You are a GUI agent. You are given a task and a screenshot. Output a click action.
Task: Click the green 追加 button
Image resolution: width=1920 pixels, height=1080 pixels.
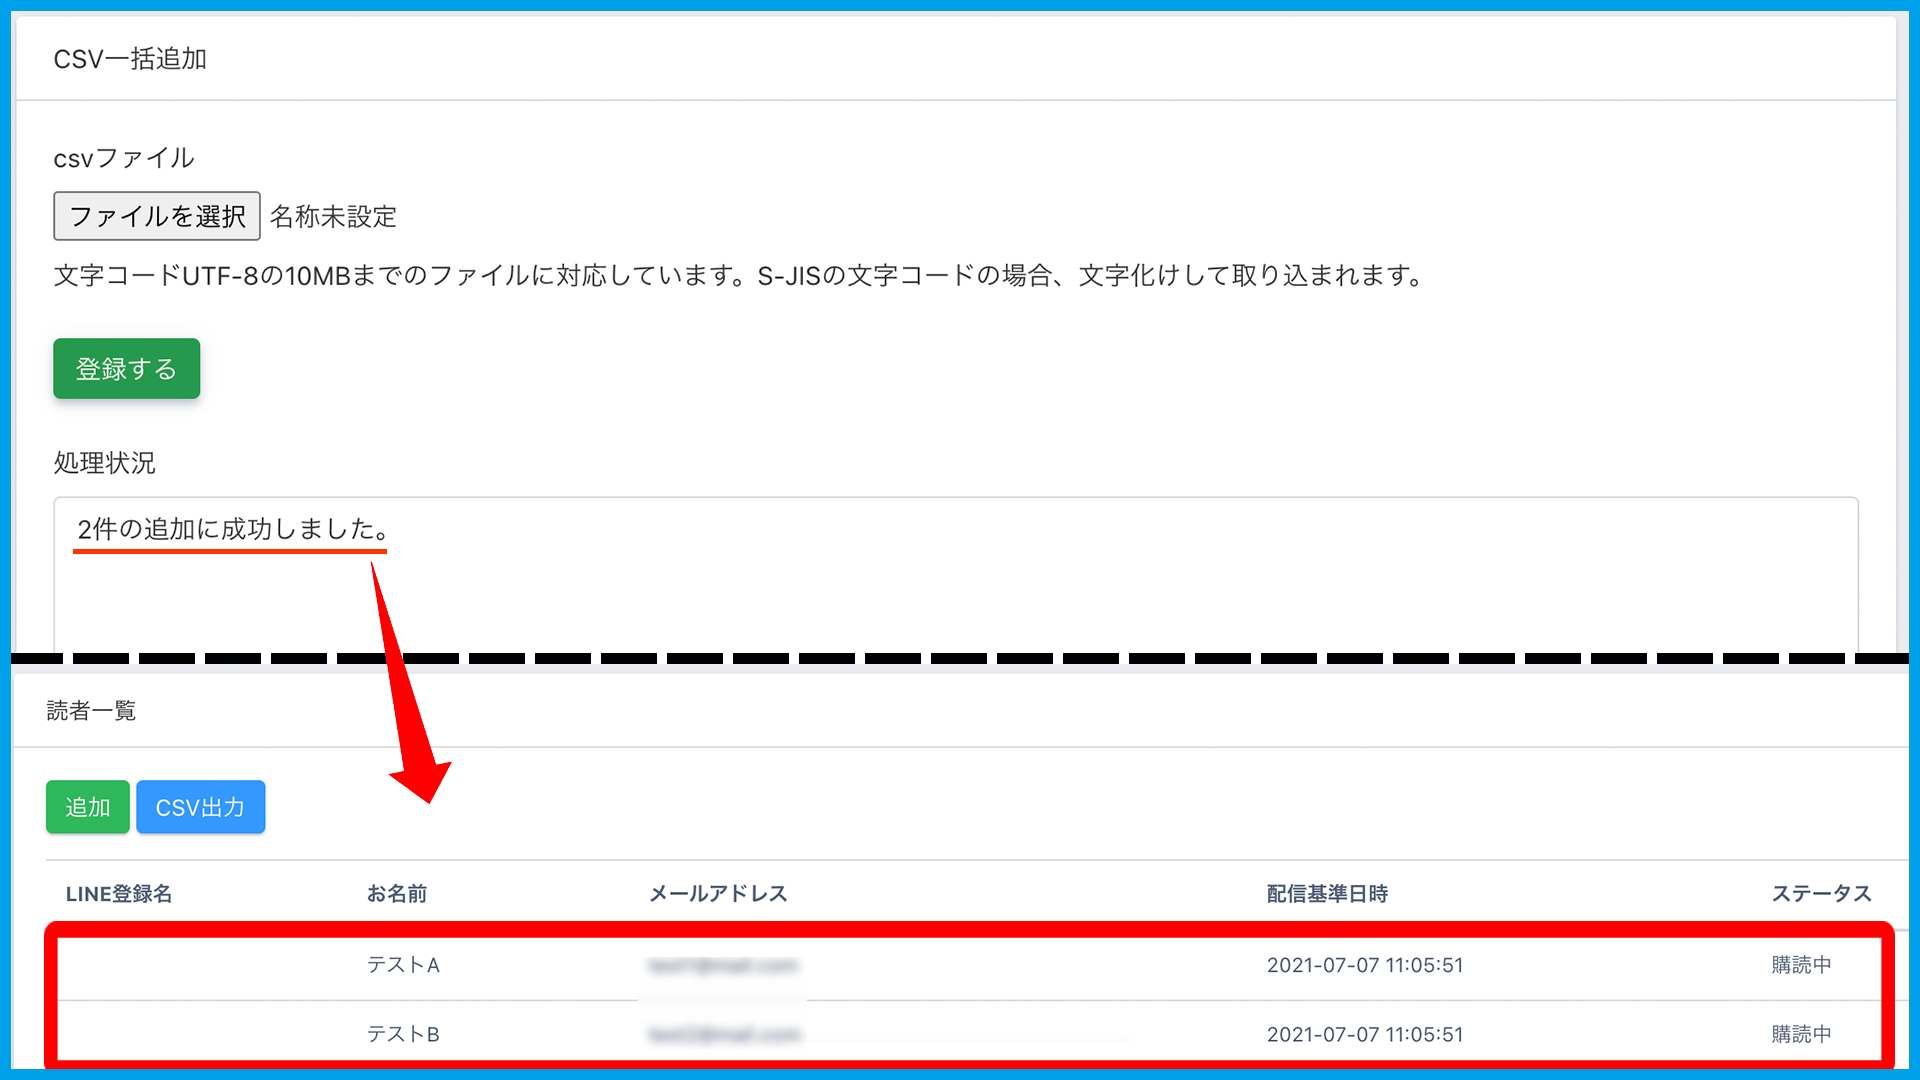88,807
